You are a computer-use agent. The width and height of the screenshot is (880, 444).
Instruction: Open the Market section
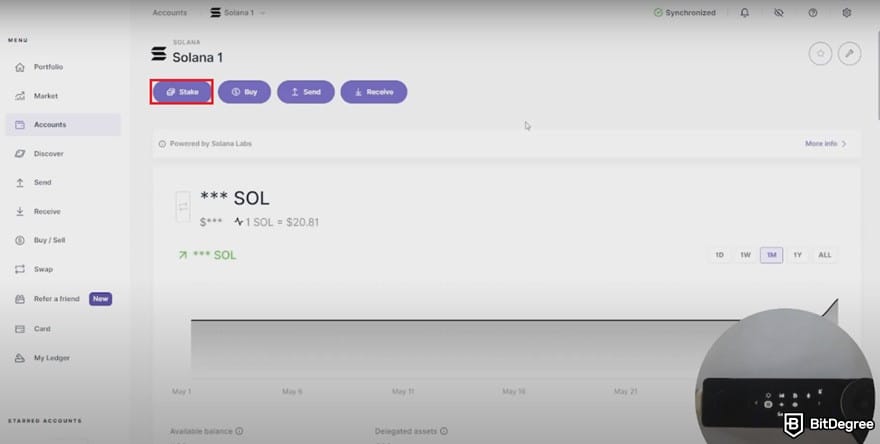click(45, 96)
